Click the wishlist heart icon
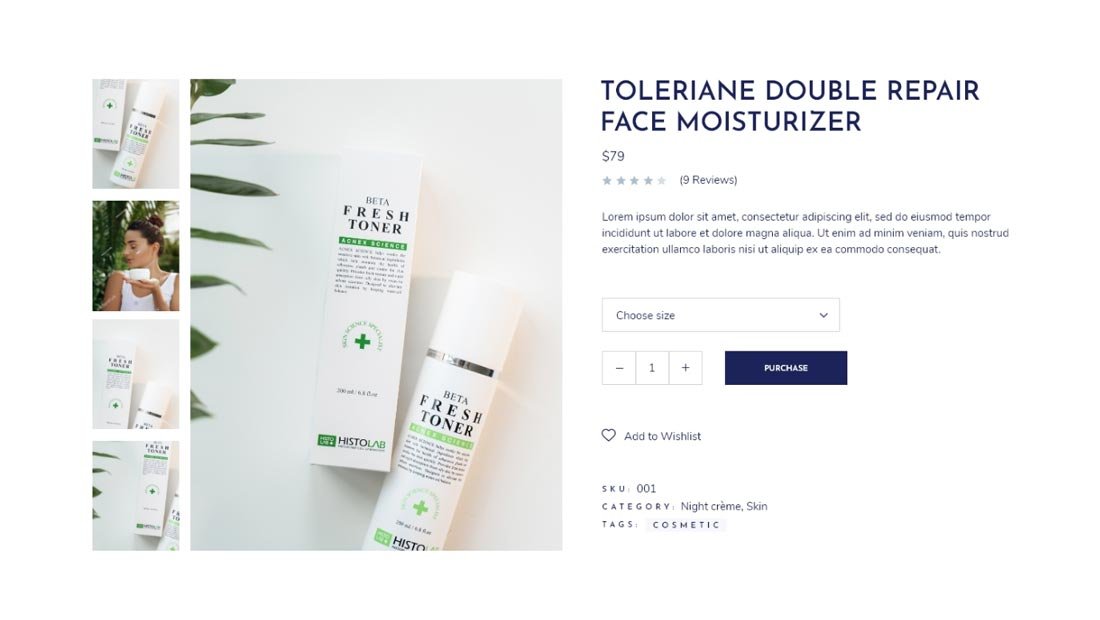 (x=608, y=436)
